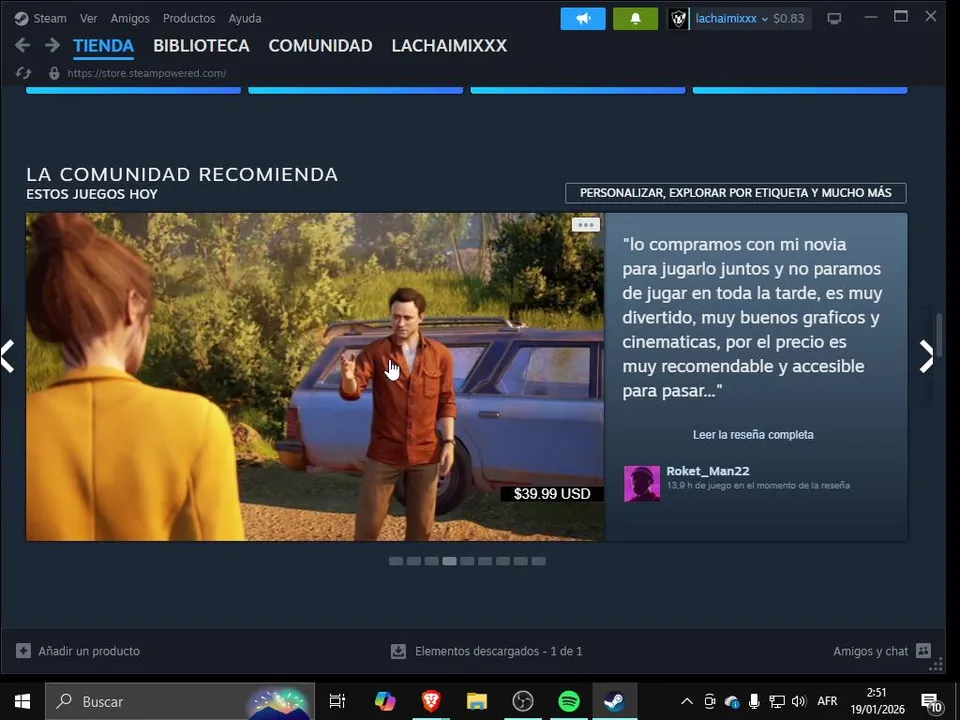The width and height of the screenshot is (960, 720).
Task: Open Spotify from the taskbar
Action: click(569, 701)
